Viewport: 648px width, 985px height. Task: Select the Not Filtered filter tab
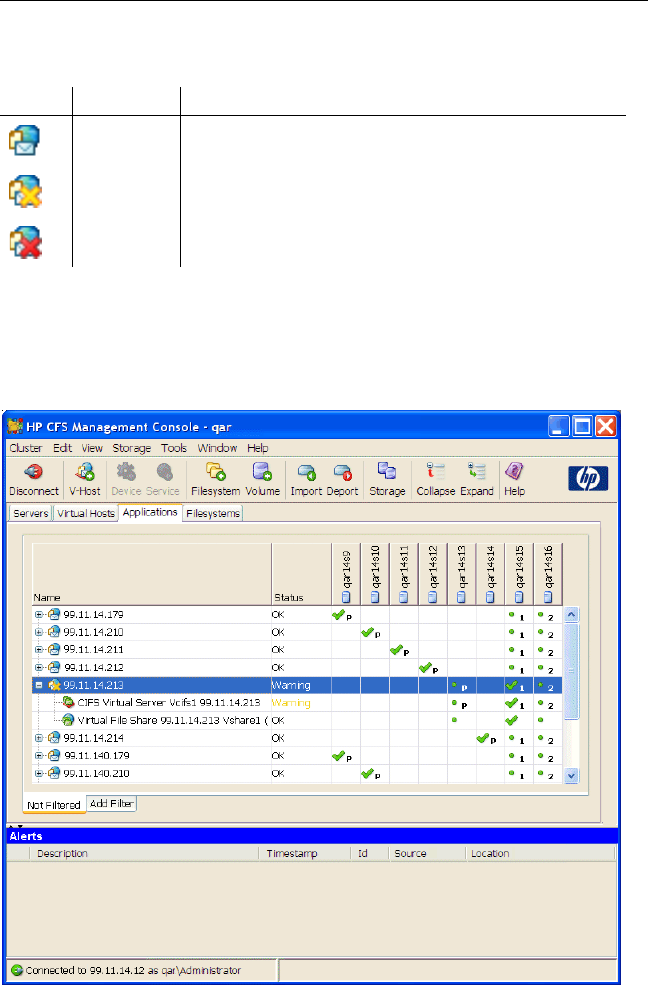point(54,805)
